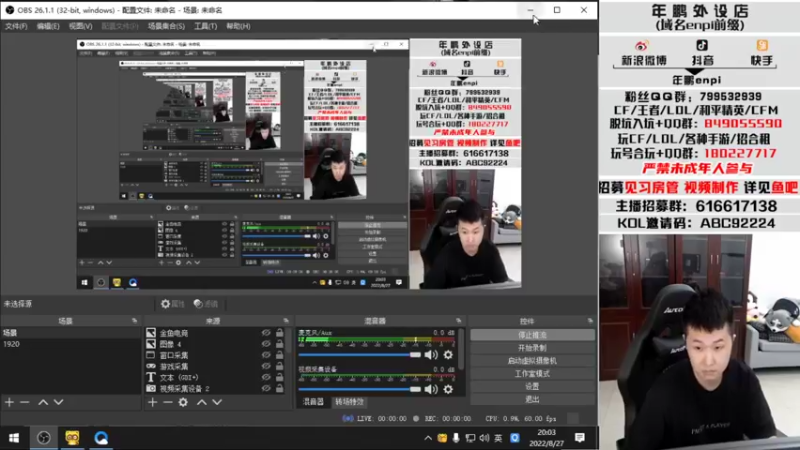Move the scene up in the 场景 panel
Viewport: 800px width, 450px height.
point(43,403)
